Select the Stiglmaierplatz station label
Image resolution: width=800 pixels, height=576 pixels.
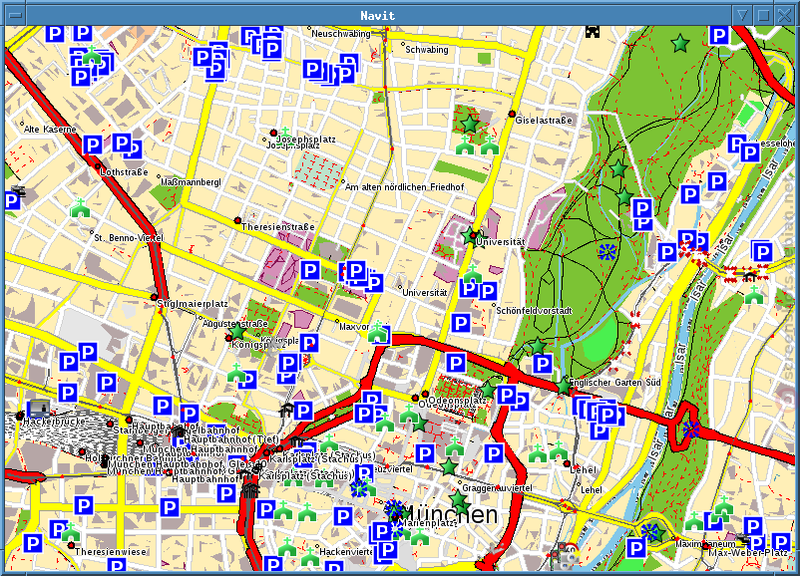pos(192,304)
